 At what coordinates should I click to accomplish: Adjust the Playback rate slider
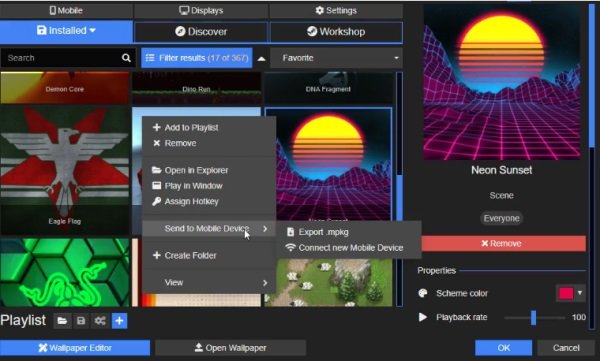pos(534,317)
